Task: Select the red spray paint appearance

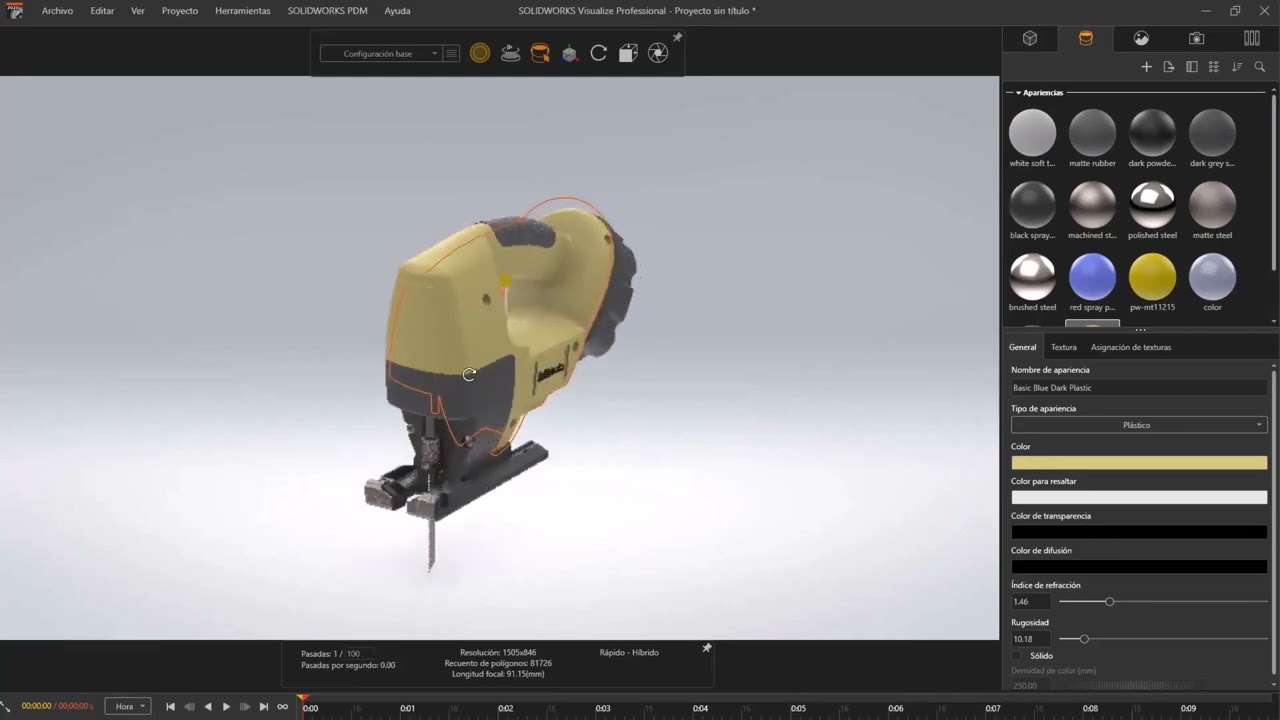Action: pyautogui.click(x=1092, y=277)
